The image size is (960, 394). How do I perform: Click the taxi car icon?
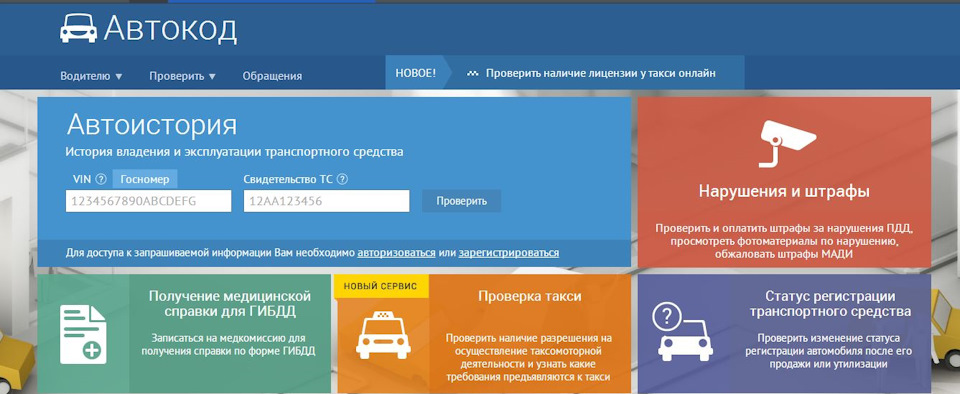point(383,335)
